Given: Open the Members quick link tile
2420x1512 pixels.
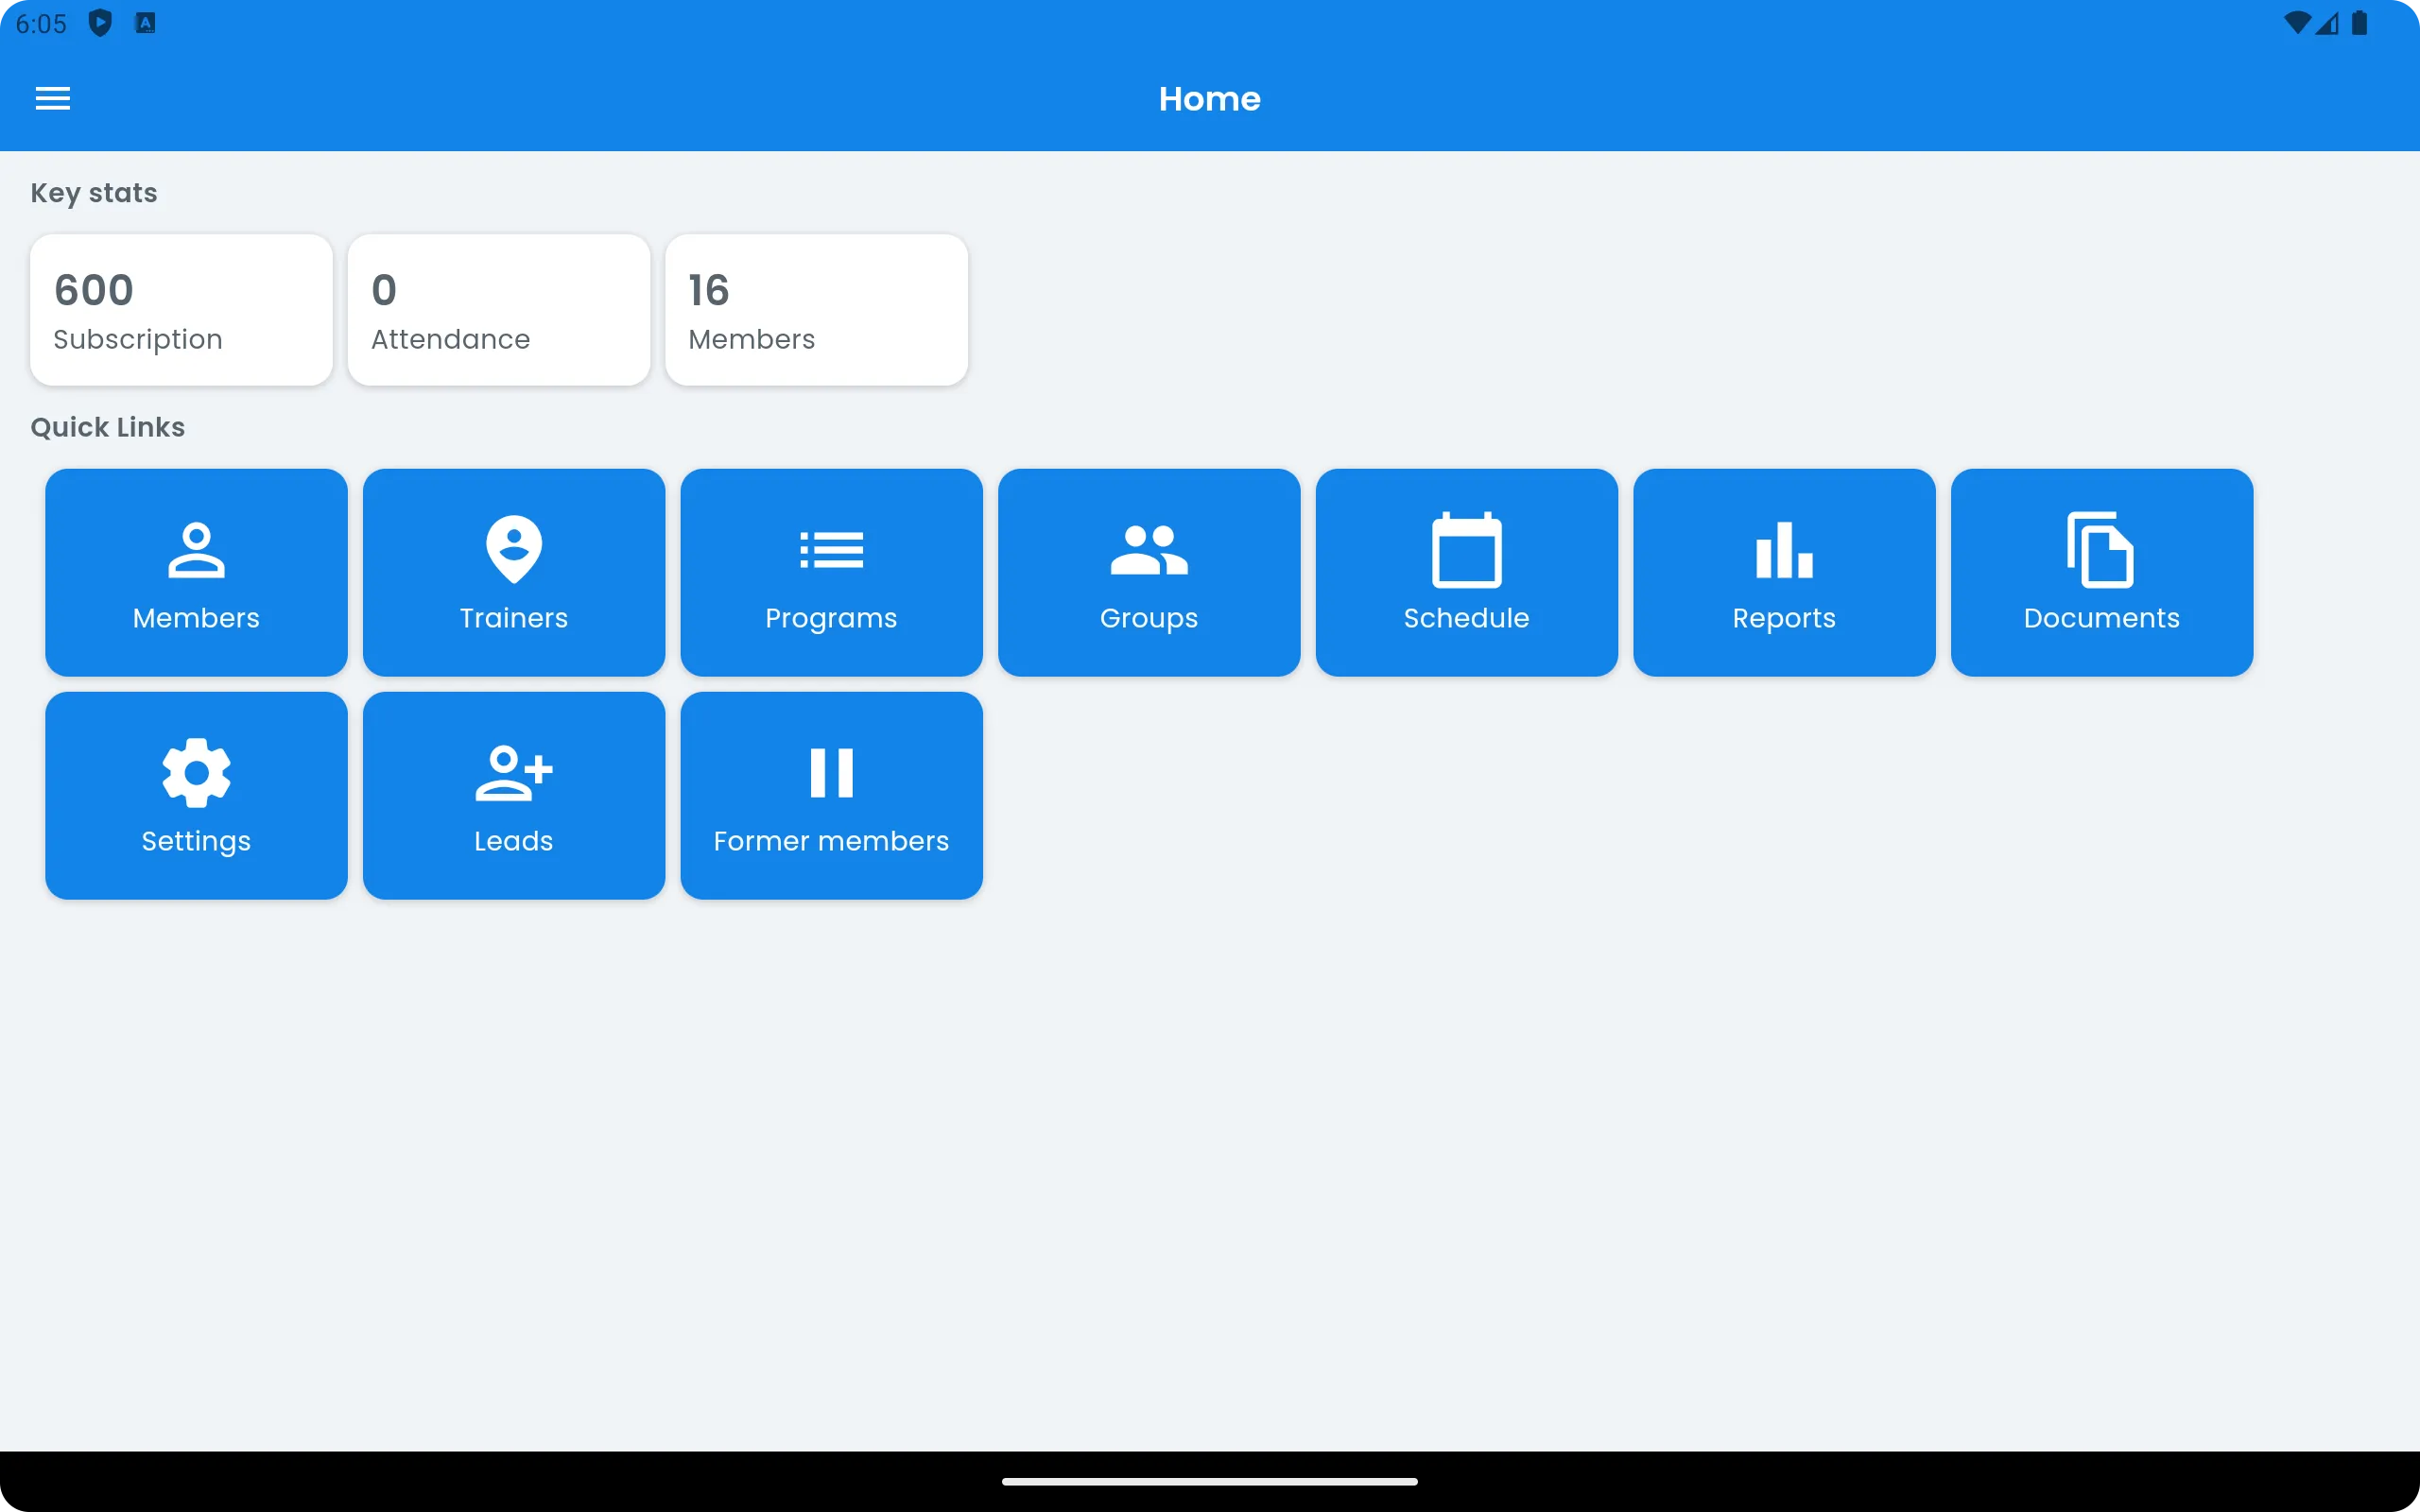Looking at the screenshot, I should pyautogui.click(x=196, y=572).
